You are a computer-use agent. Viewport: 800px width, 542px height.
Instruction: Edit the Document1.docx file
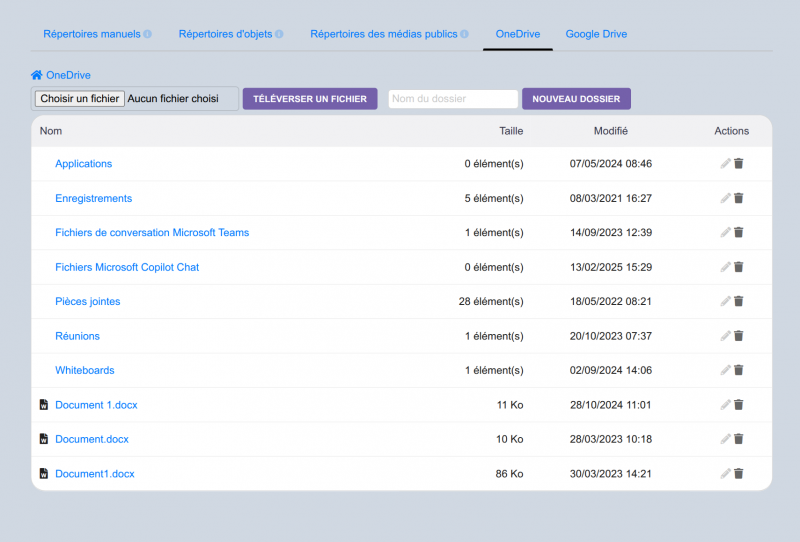(725, 474)
